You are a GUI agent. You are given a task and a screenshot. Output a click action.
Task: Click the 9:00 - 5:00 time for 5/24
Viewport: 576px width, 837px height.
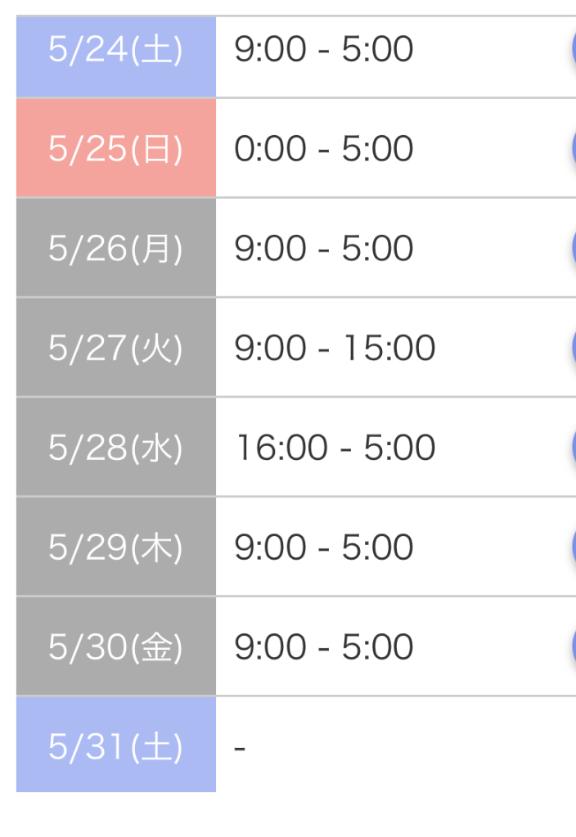click(323, 49)
